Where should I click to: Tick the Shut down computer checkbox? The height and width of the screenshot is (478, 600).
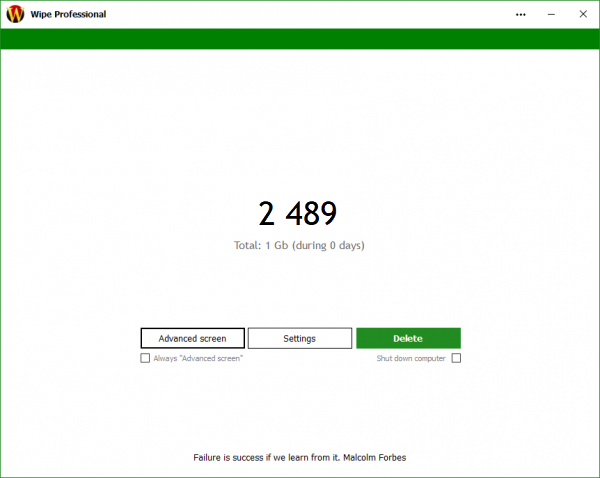coord(456,358)
